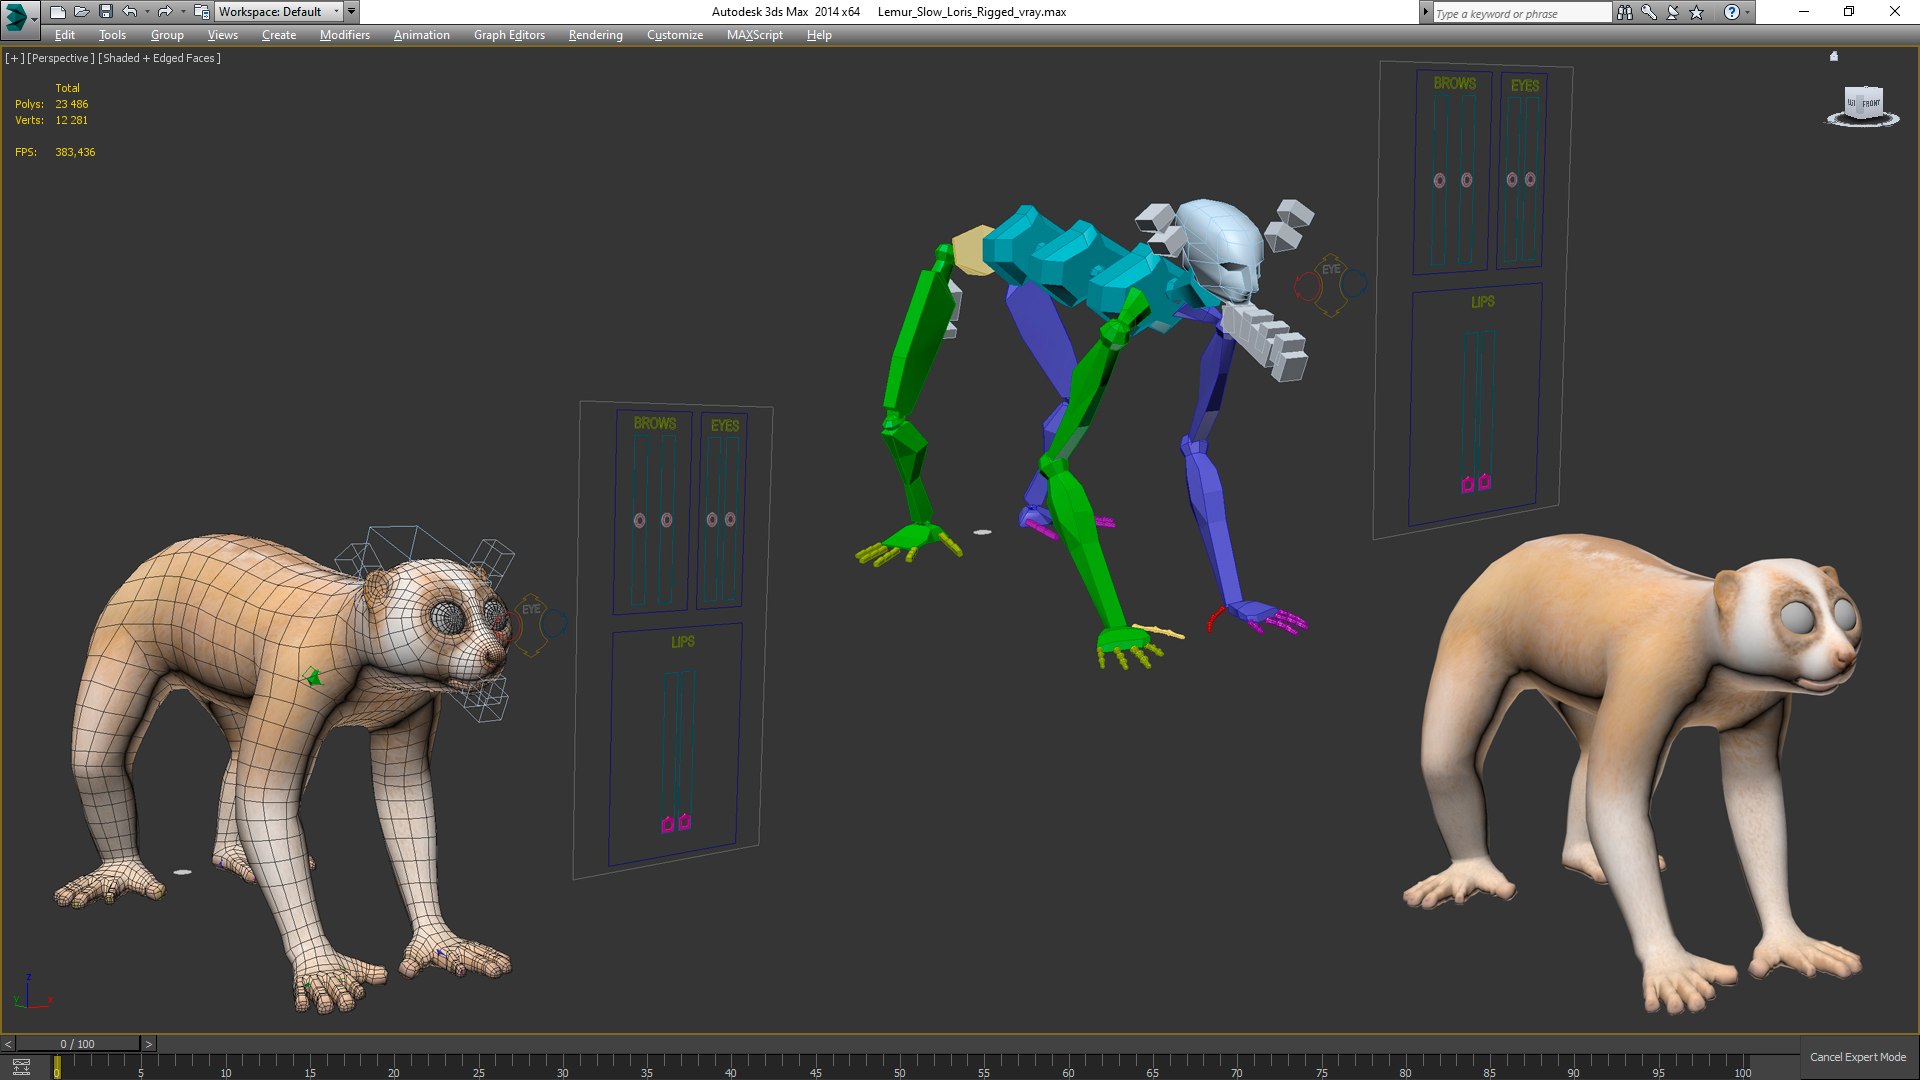Step time slider forward with right arrow
The width and height of the screenshot is (1920, 1080).
(x=149, y=1044)
